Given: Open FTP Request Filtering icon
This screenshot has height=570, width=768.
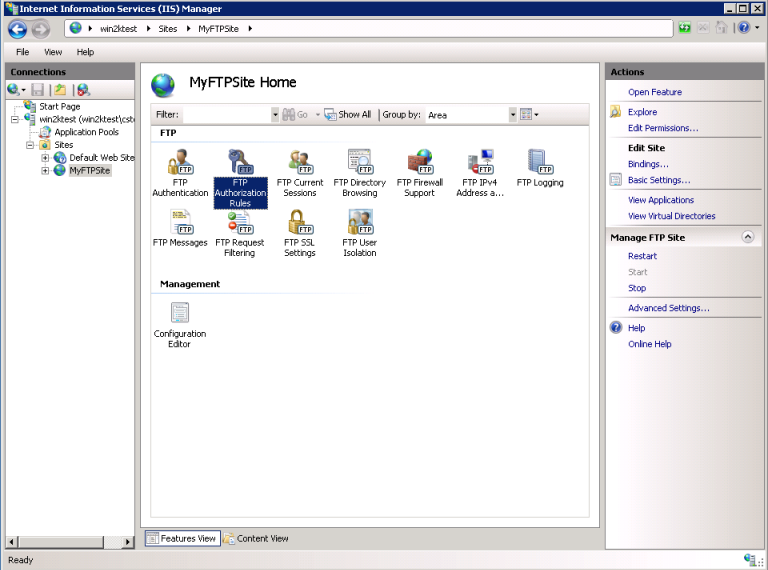Looking at the screenshot, I should point(240,233).
